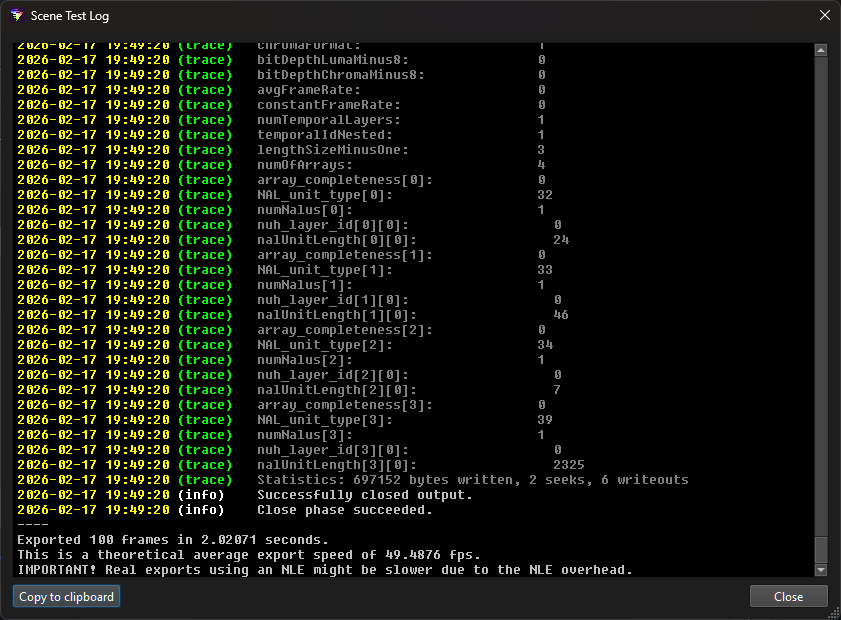Click the "Close phase succeeded." log entry
Screen dimensions: 841x620
point(344,510)
